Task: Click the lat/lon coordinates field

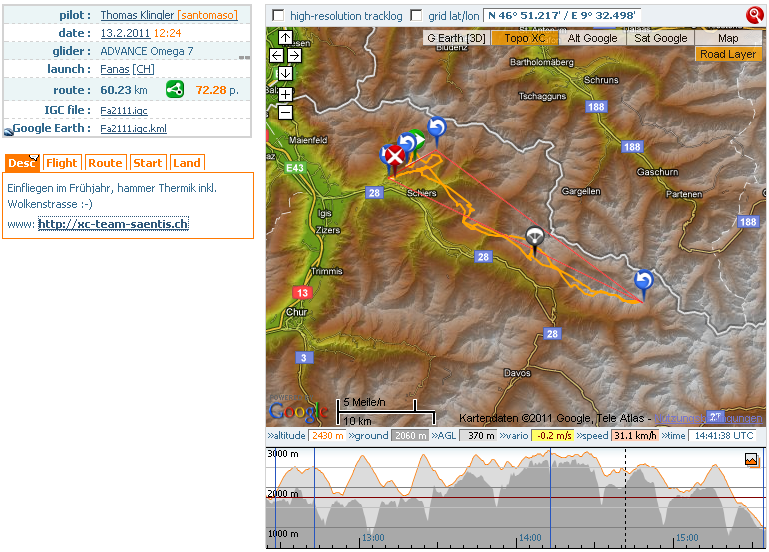Action: (x=562, y=16)
